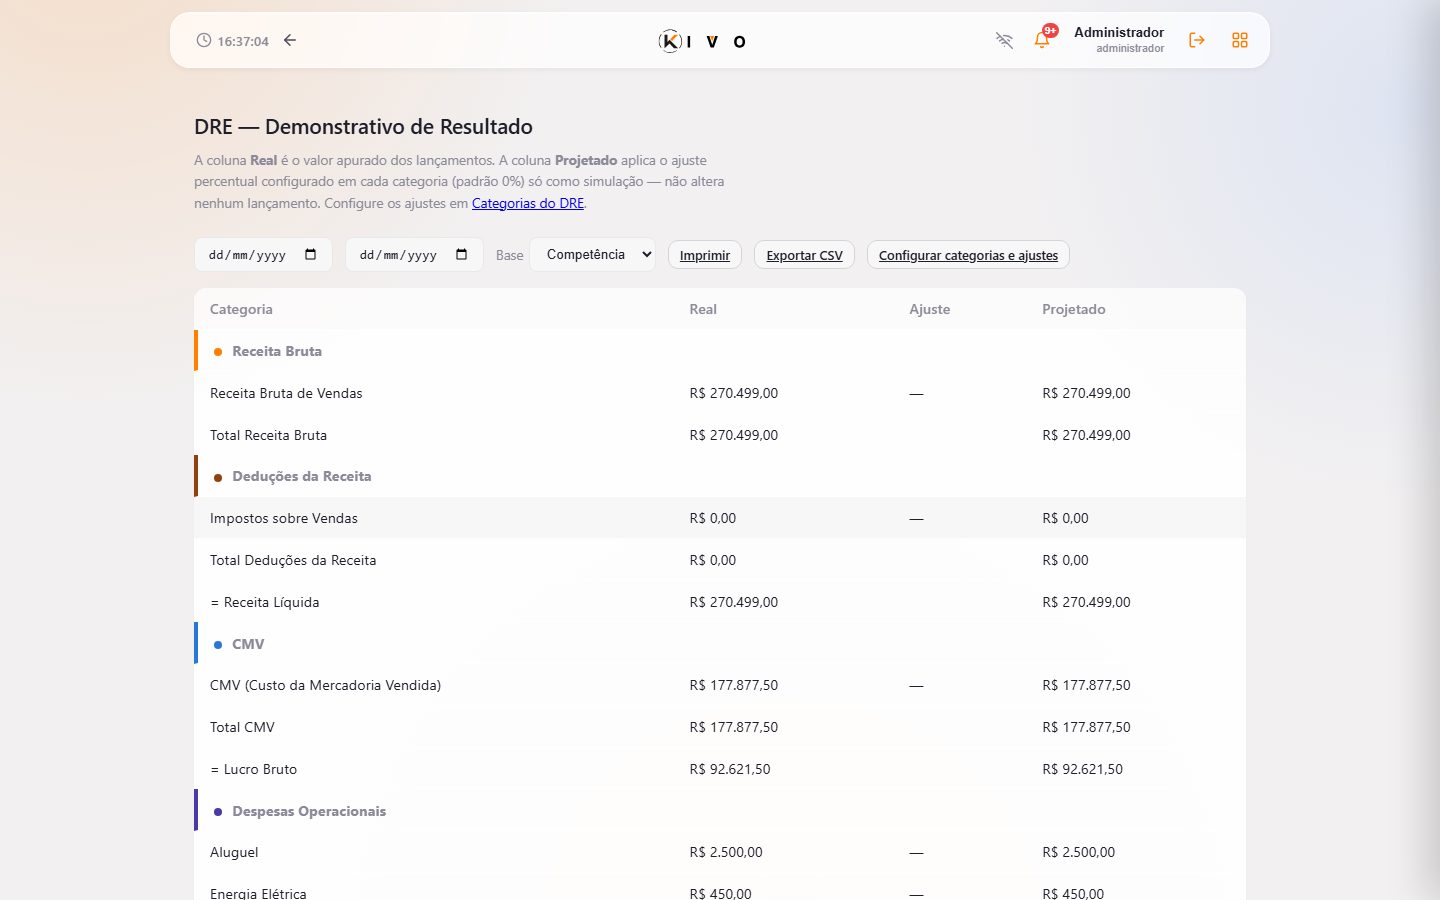Open calendar picker on first date field
1440x900 pixels.
(311, 255)
